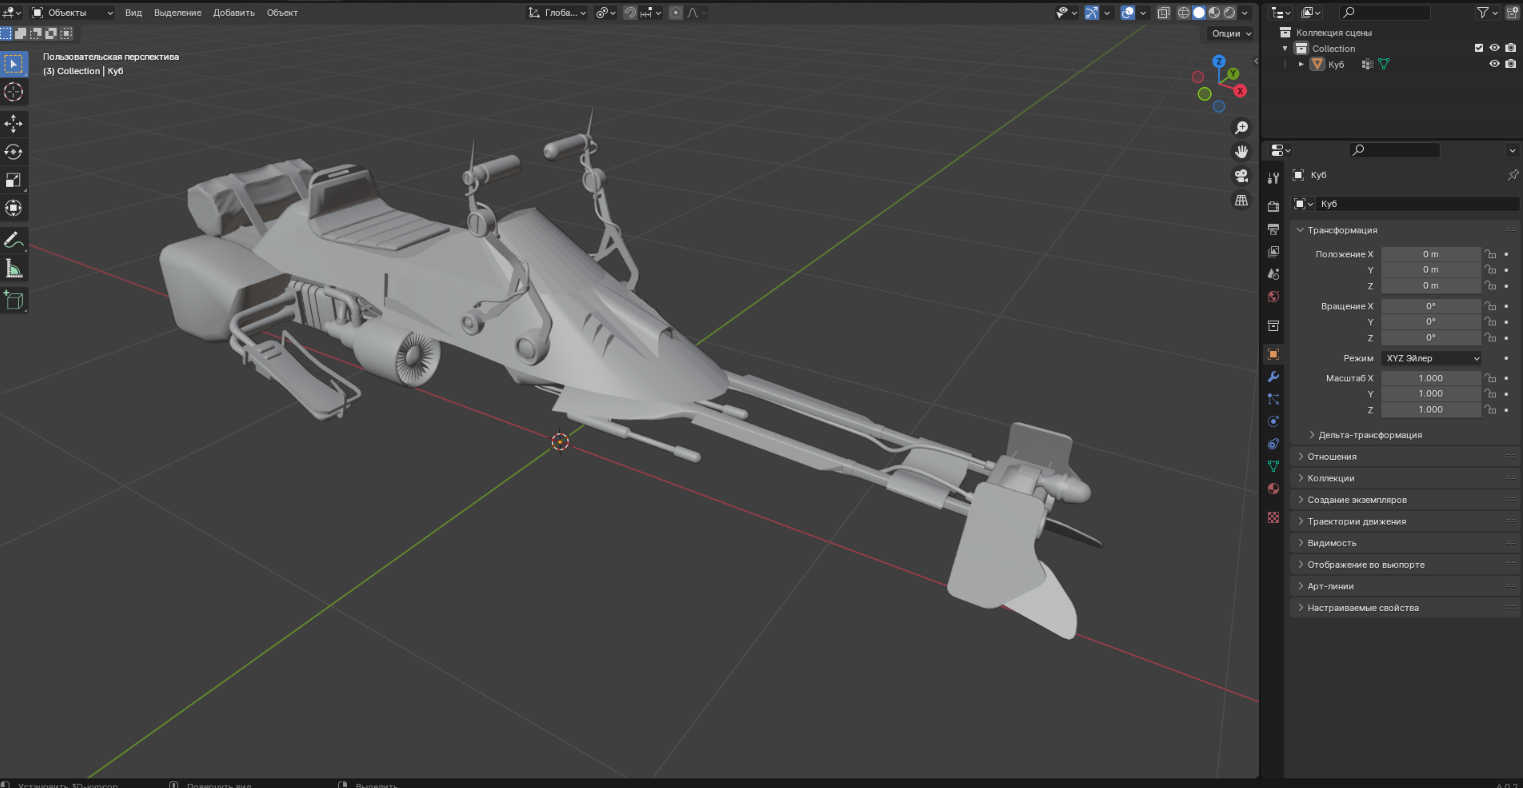Open the Material properties tab

(x=1273, y=489)
